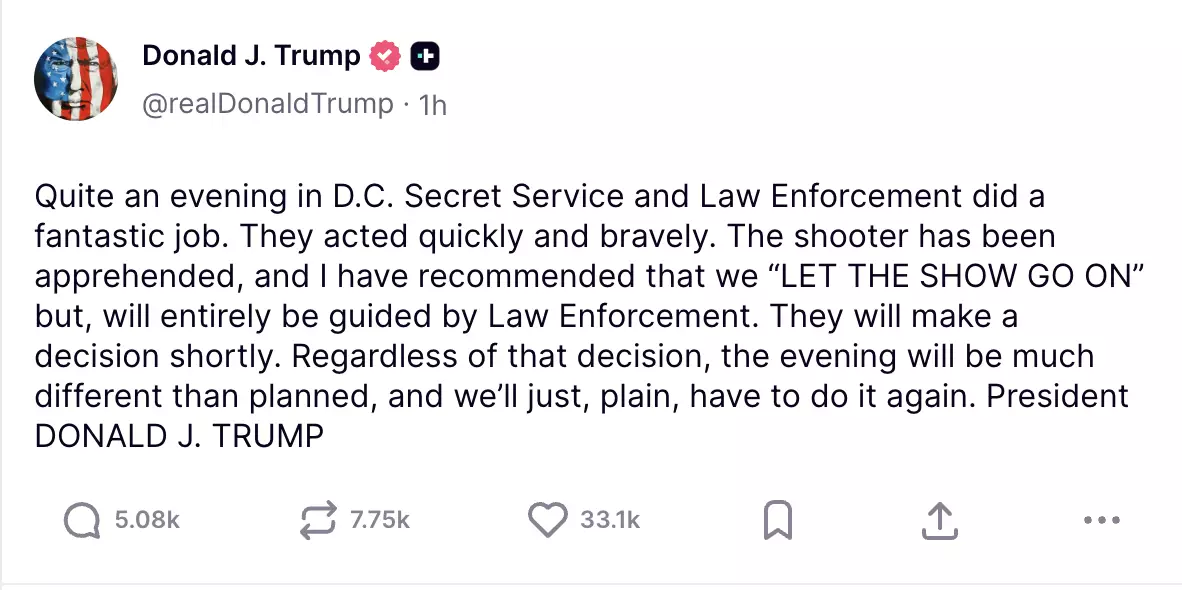The width and height of the screenshot is (1182, 590).
Task: Open the flag-themed profile avatar
Action: tap(77, 79)
